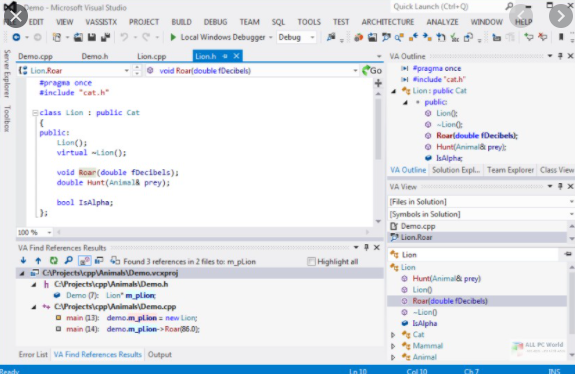Pin the VA Find References Results panel
Image resolution: width=575 pixels, height=374 pixels.
366,248
